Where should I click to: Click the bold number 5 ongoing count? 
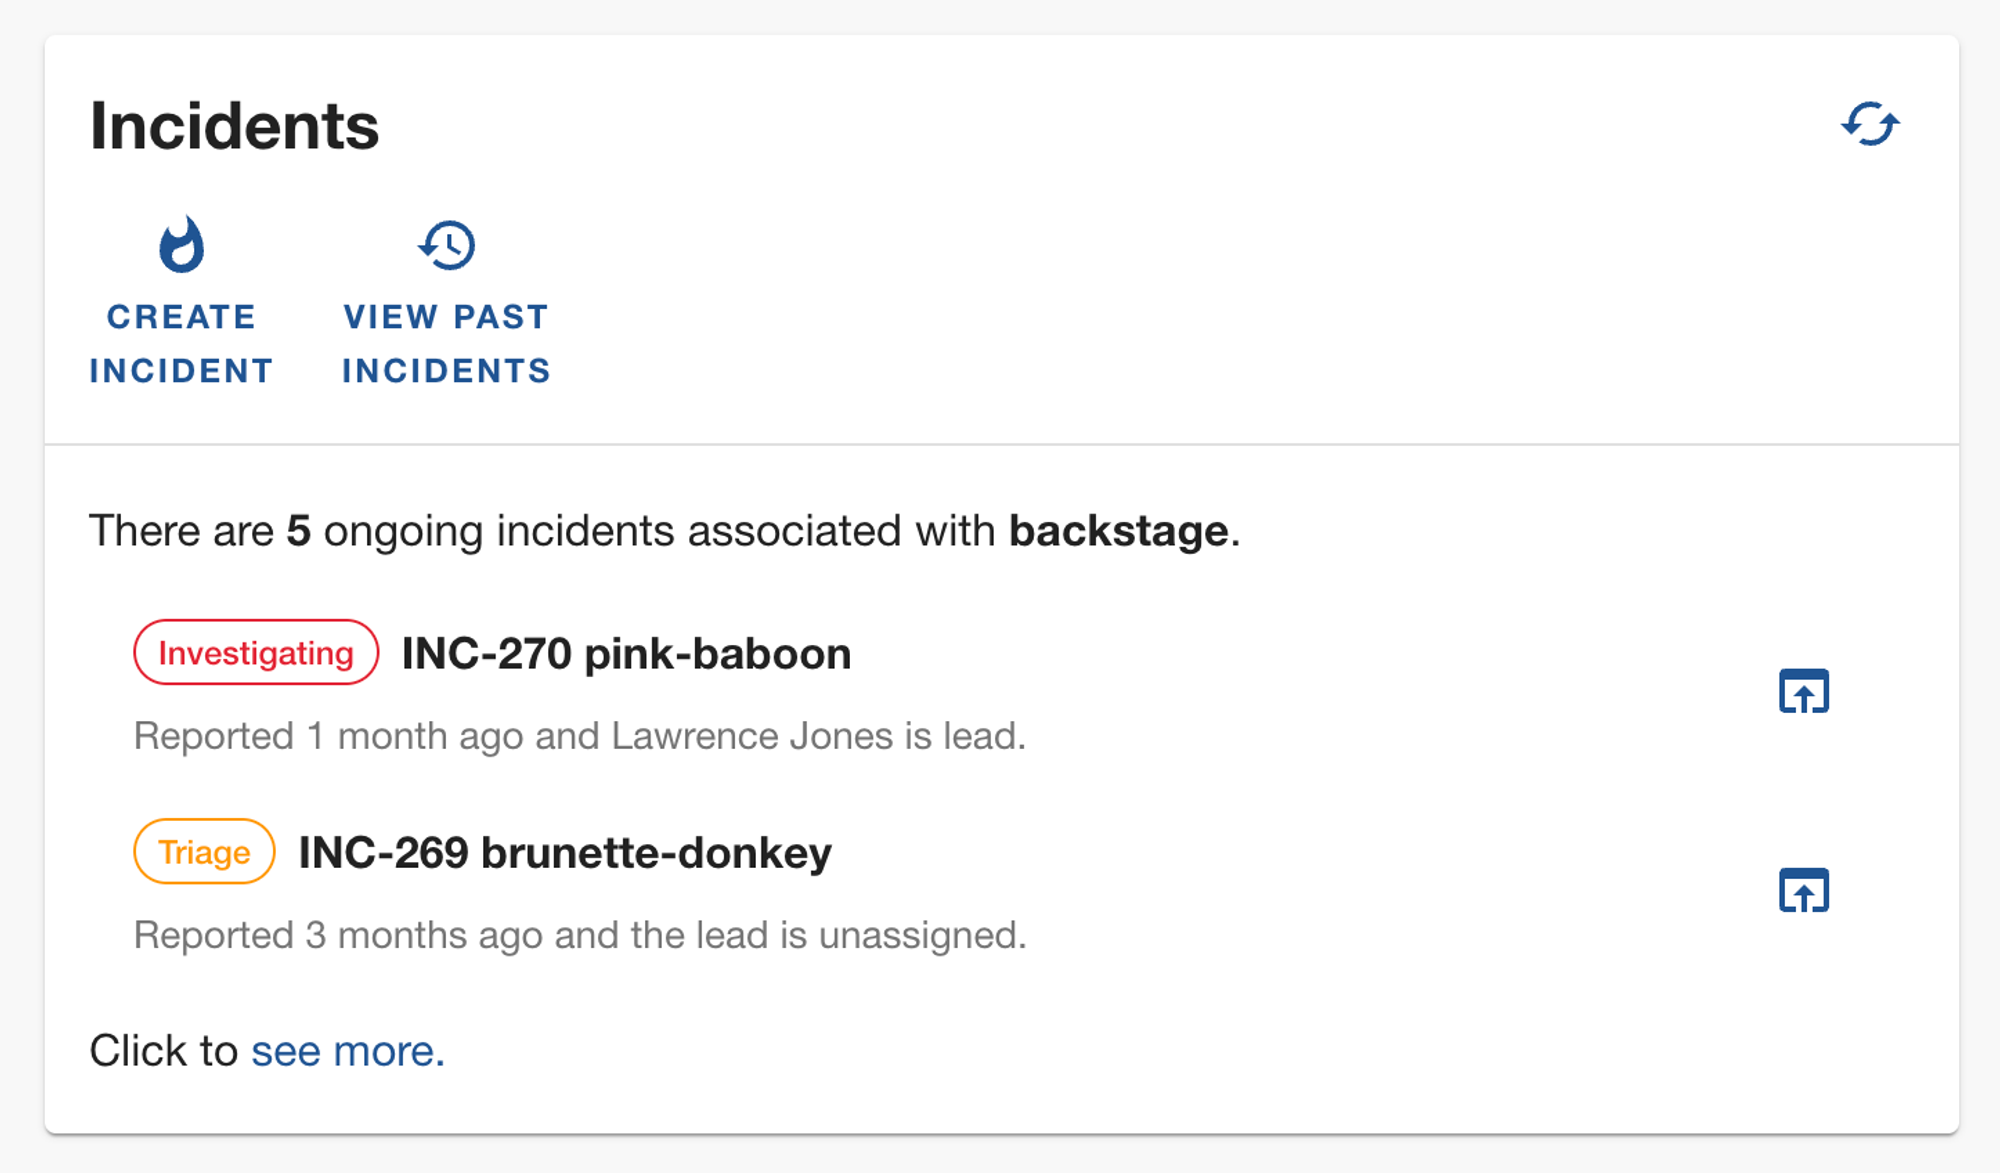point(298,531)
